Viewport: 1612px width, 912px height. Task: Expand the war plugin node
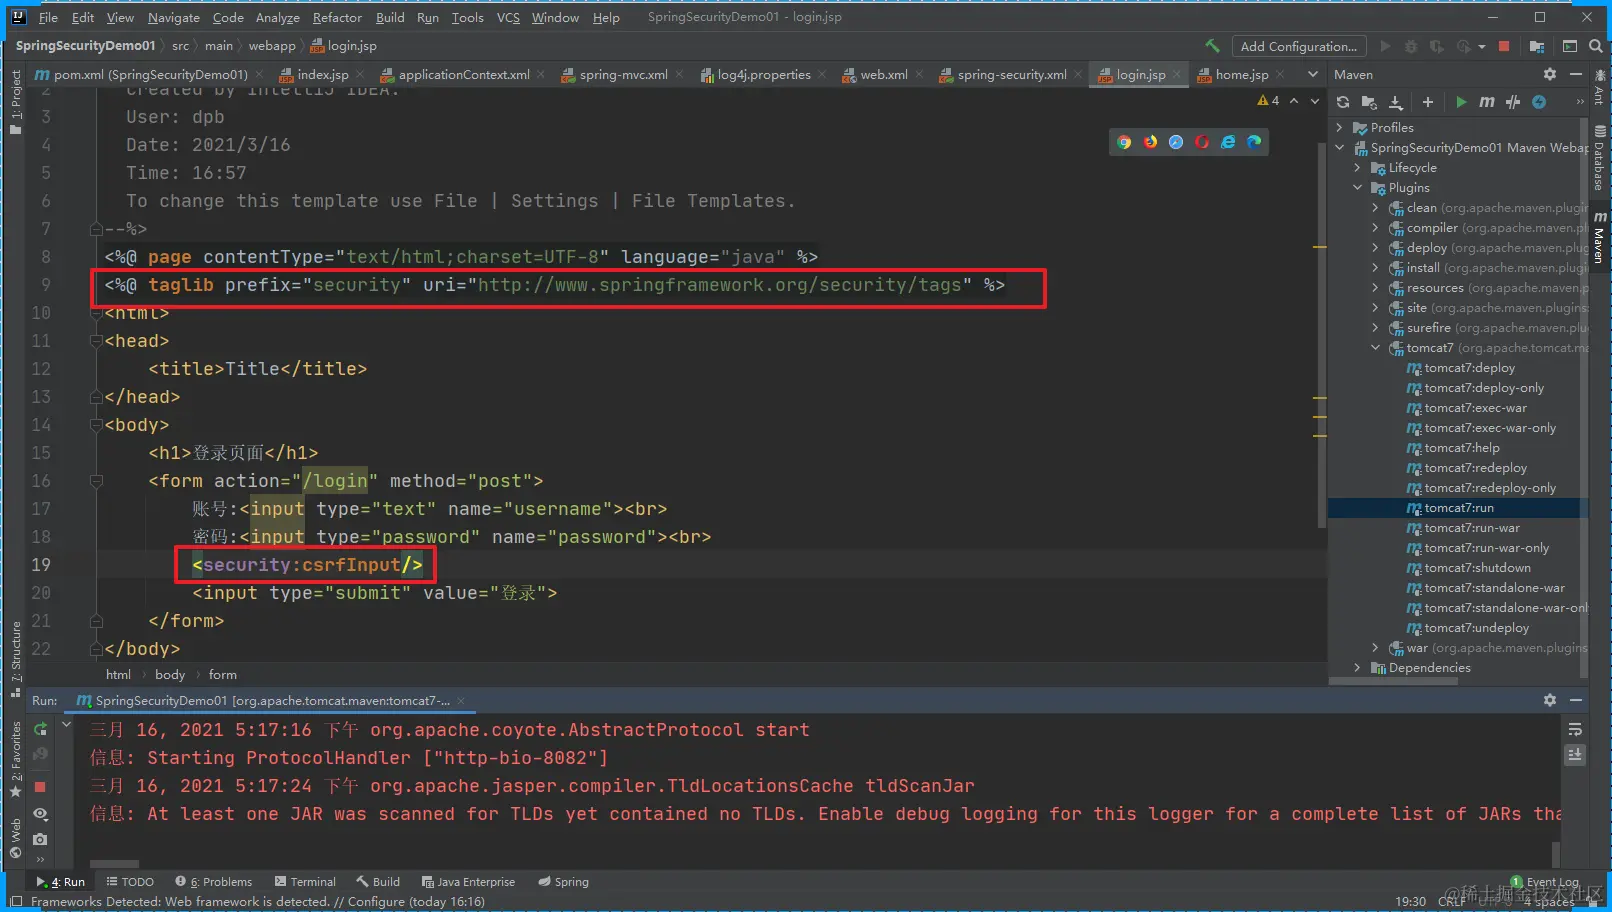(1376, 648)
